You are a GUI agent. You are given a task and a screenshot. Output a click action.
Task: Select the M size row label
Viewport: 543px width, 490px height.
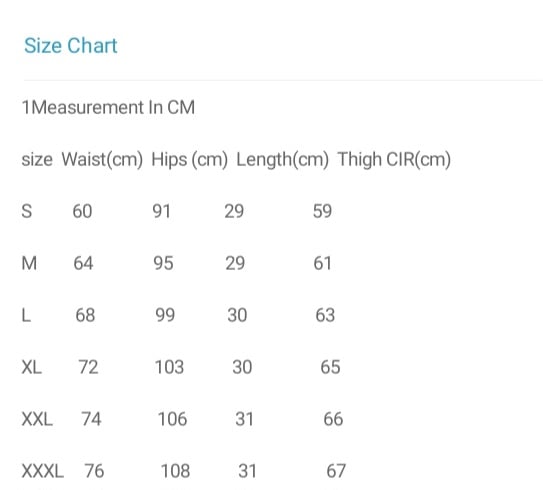point(29,263)
